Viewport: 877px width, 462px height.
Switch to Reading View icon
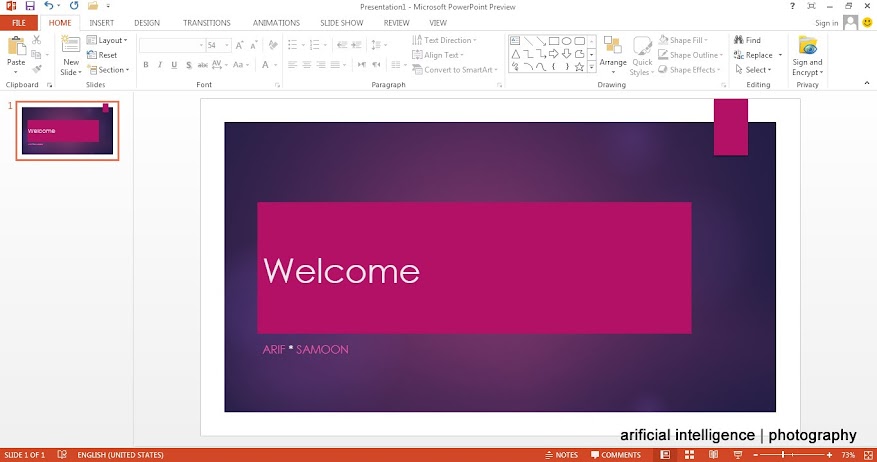tap(713, 455)
